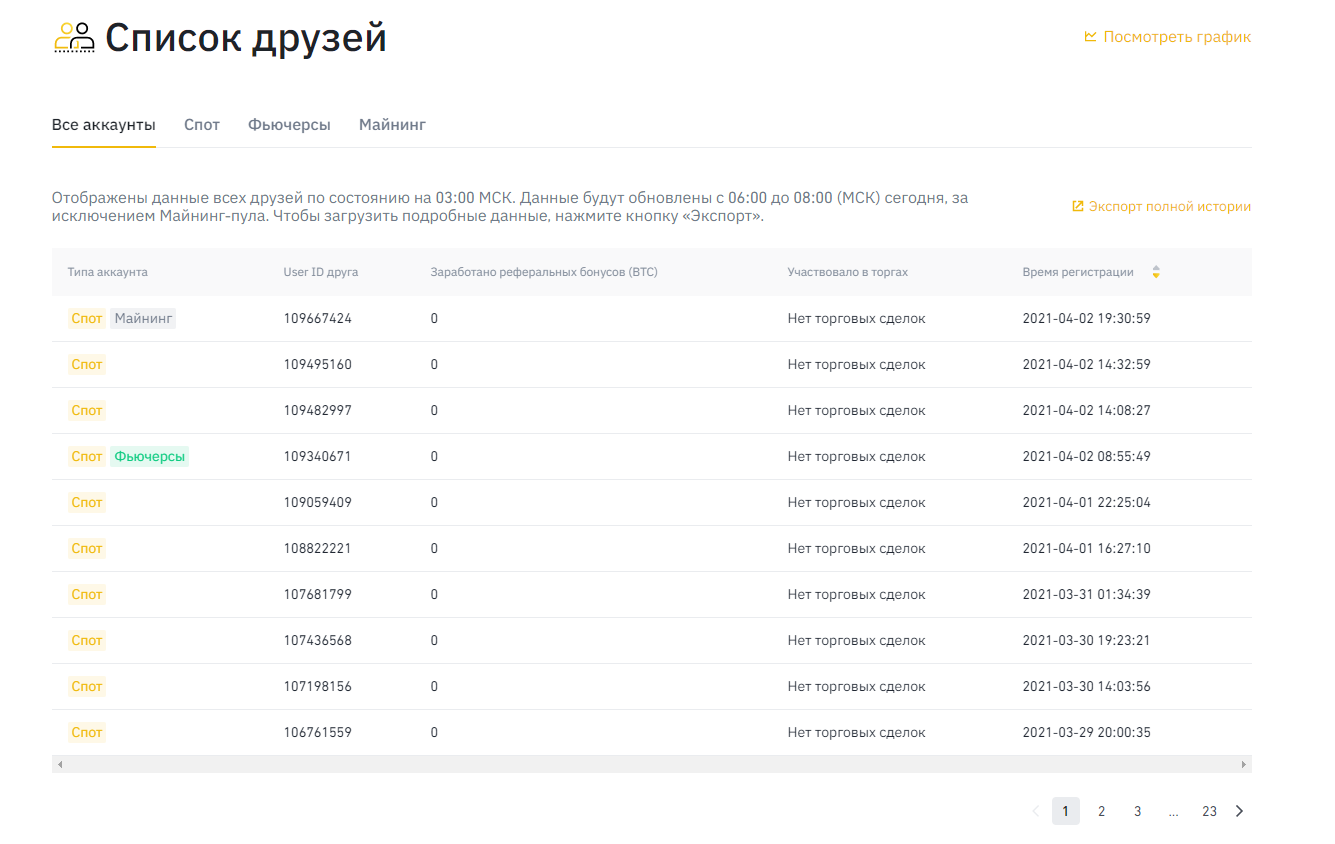Click user ID 106761559

click(318, 733)
